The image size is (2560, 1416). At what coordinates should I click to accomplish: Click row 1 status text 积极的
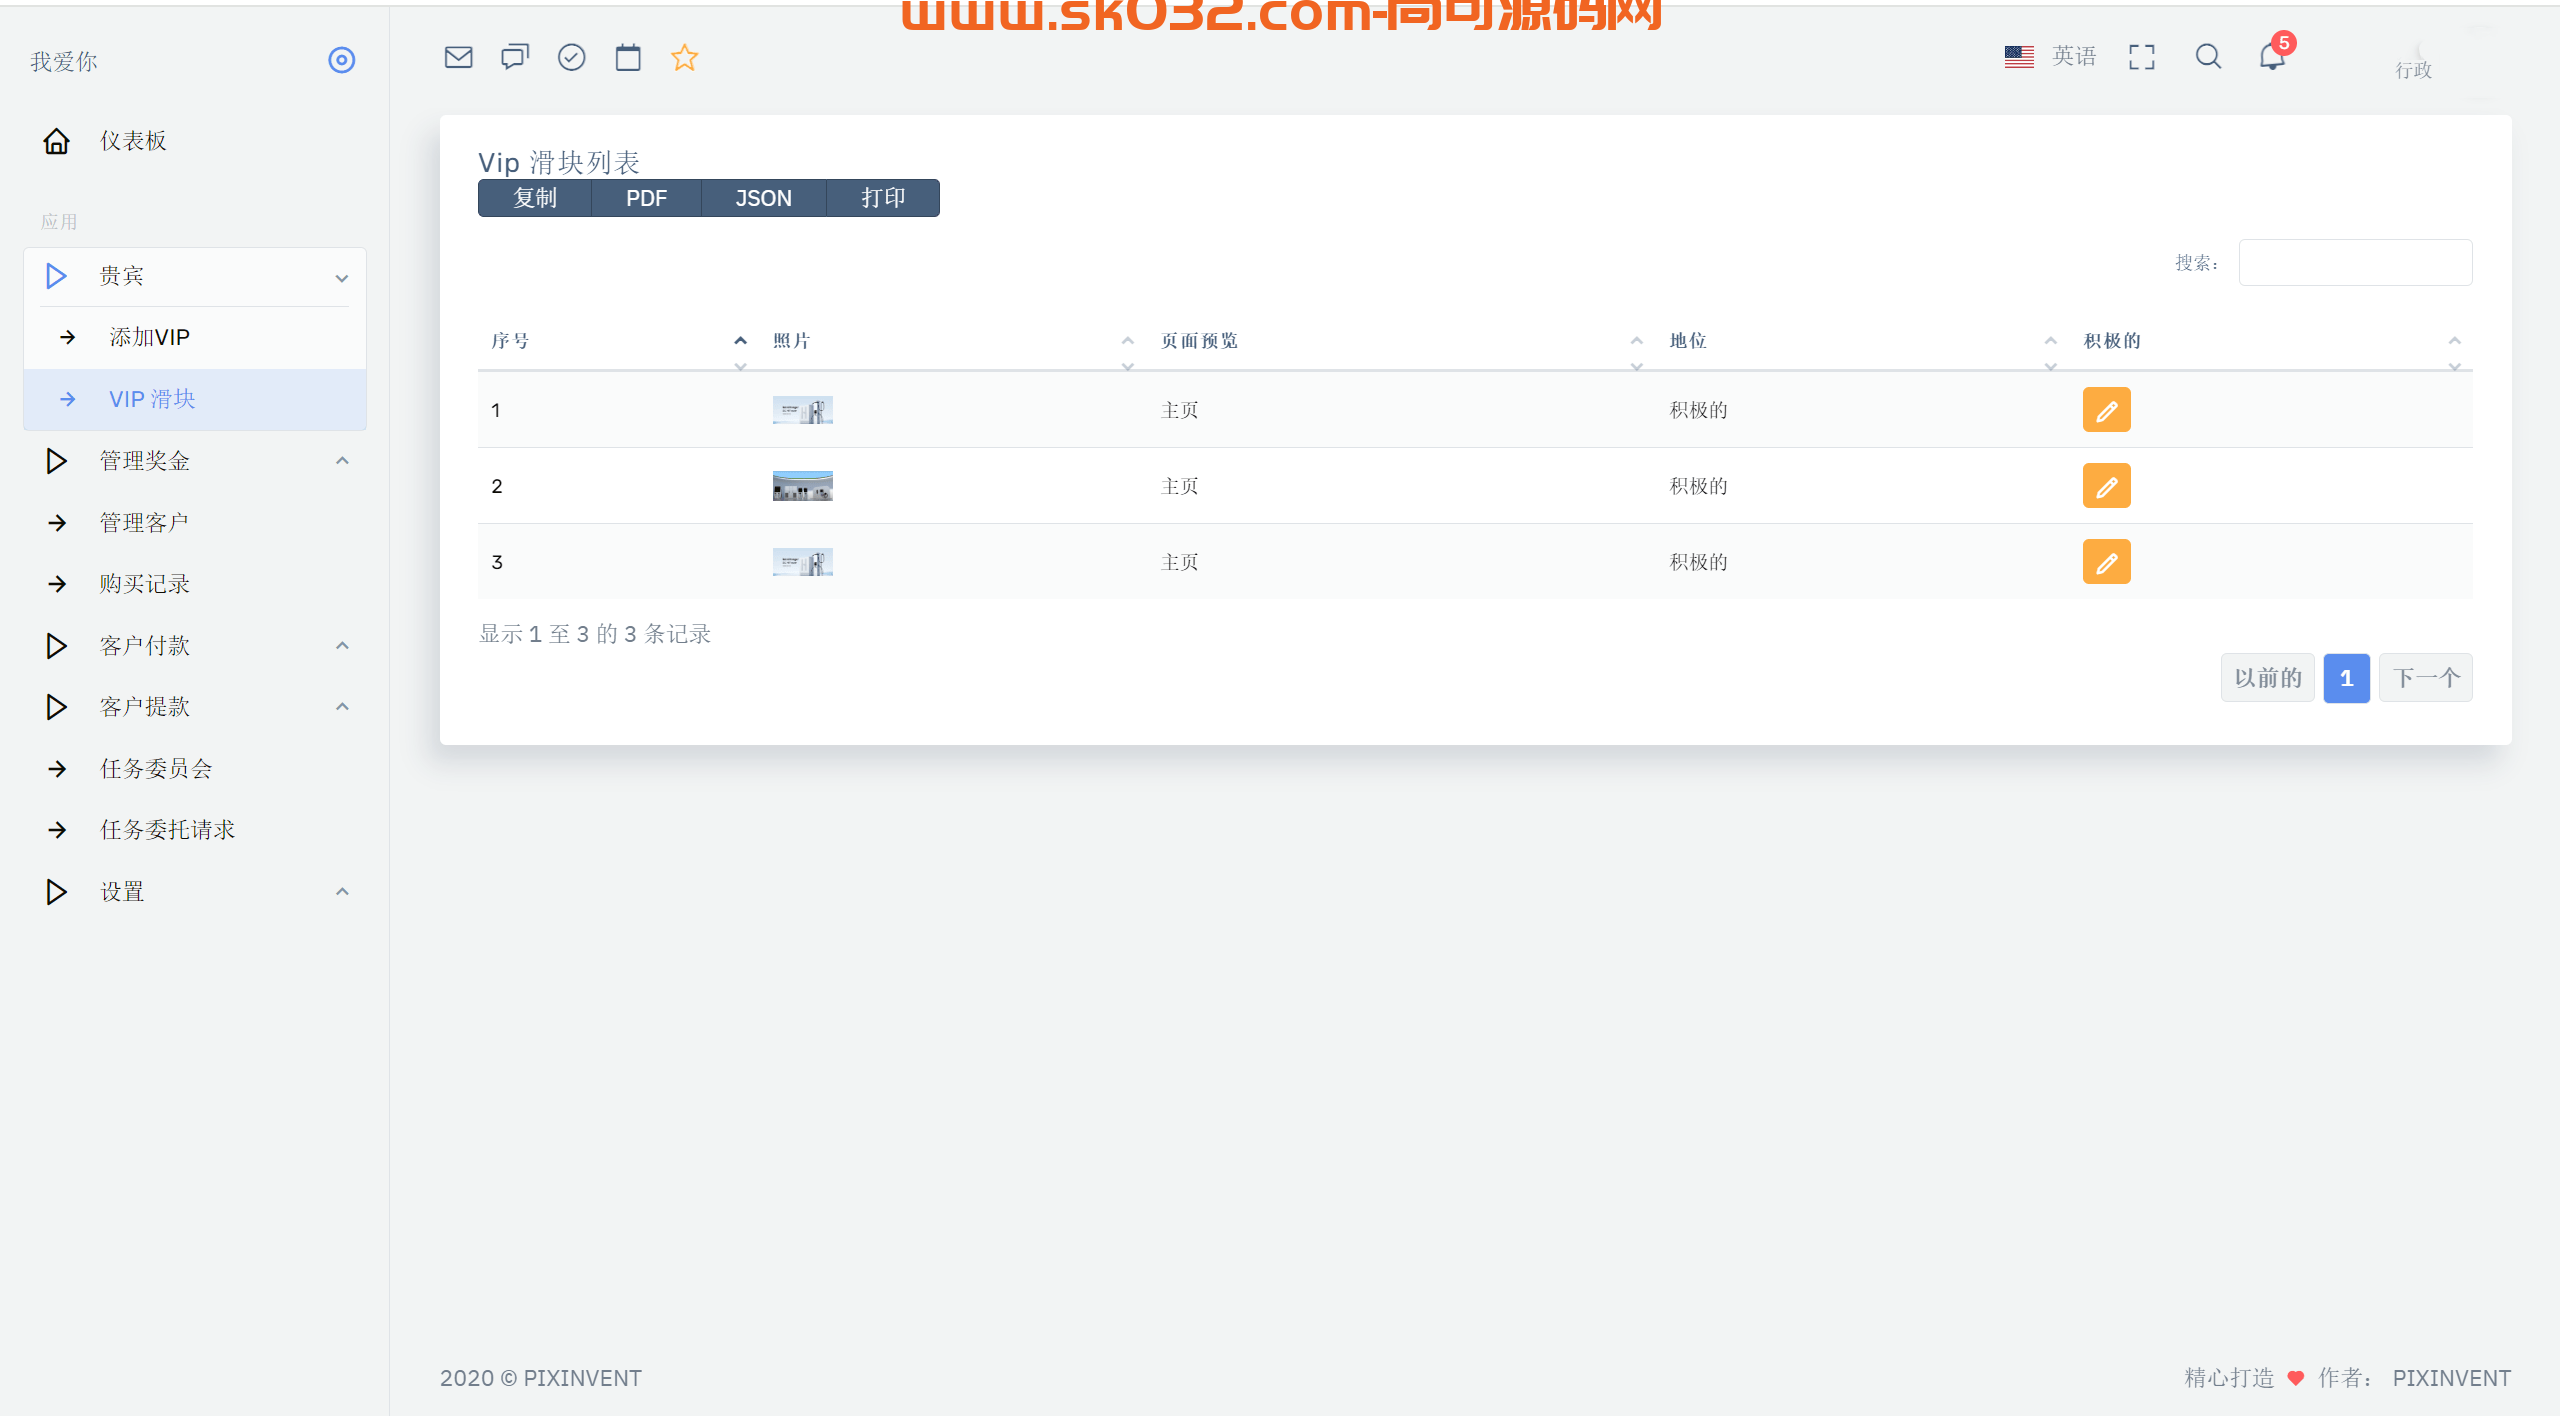(1698, 410)
